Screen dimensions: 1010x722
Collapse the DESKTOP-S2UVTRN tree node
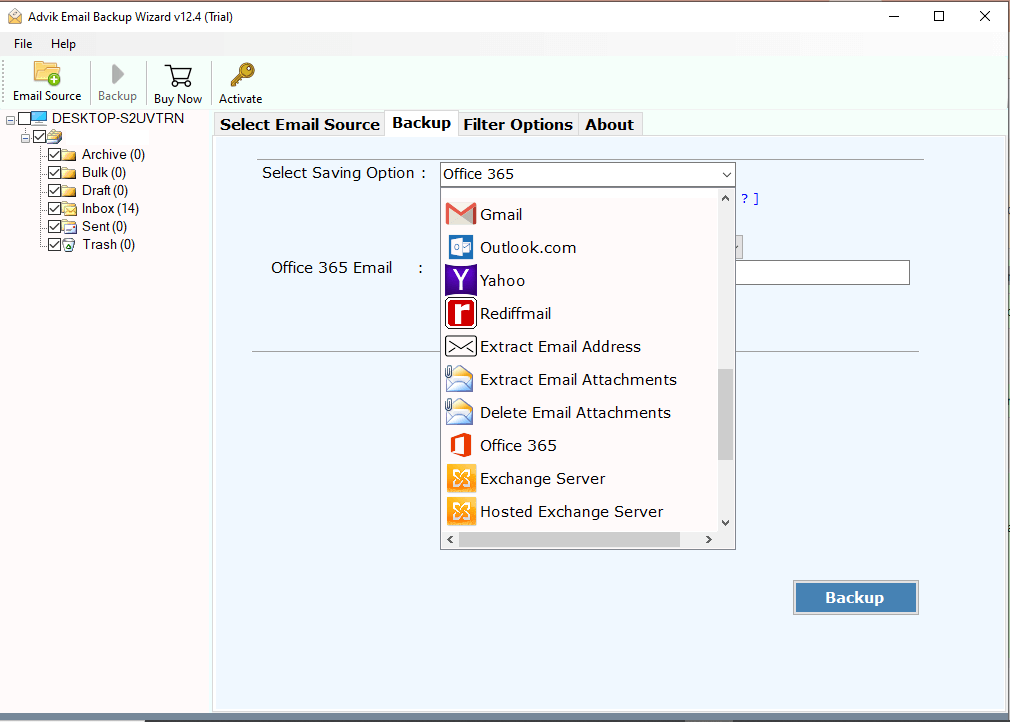pos(10,120)
